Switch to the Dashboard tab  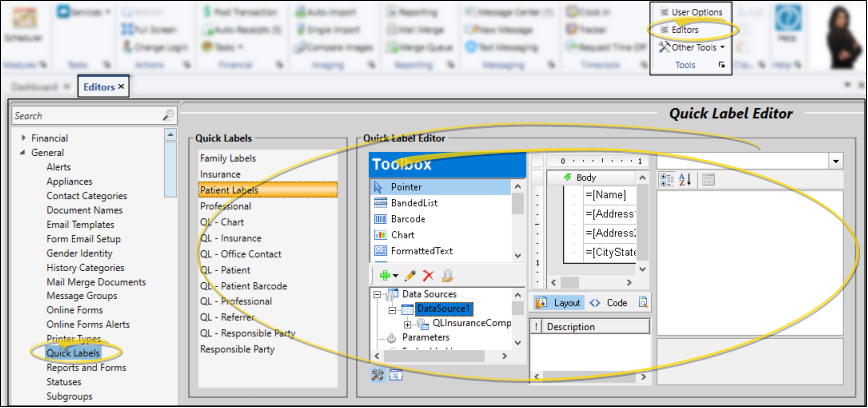click(x=34, y=88)
